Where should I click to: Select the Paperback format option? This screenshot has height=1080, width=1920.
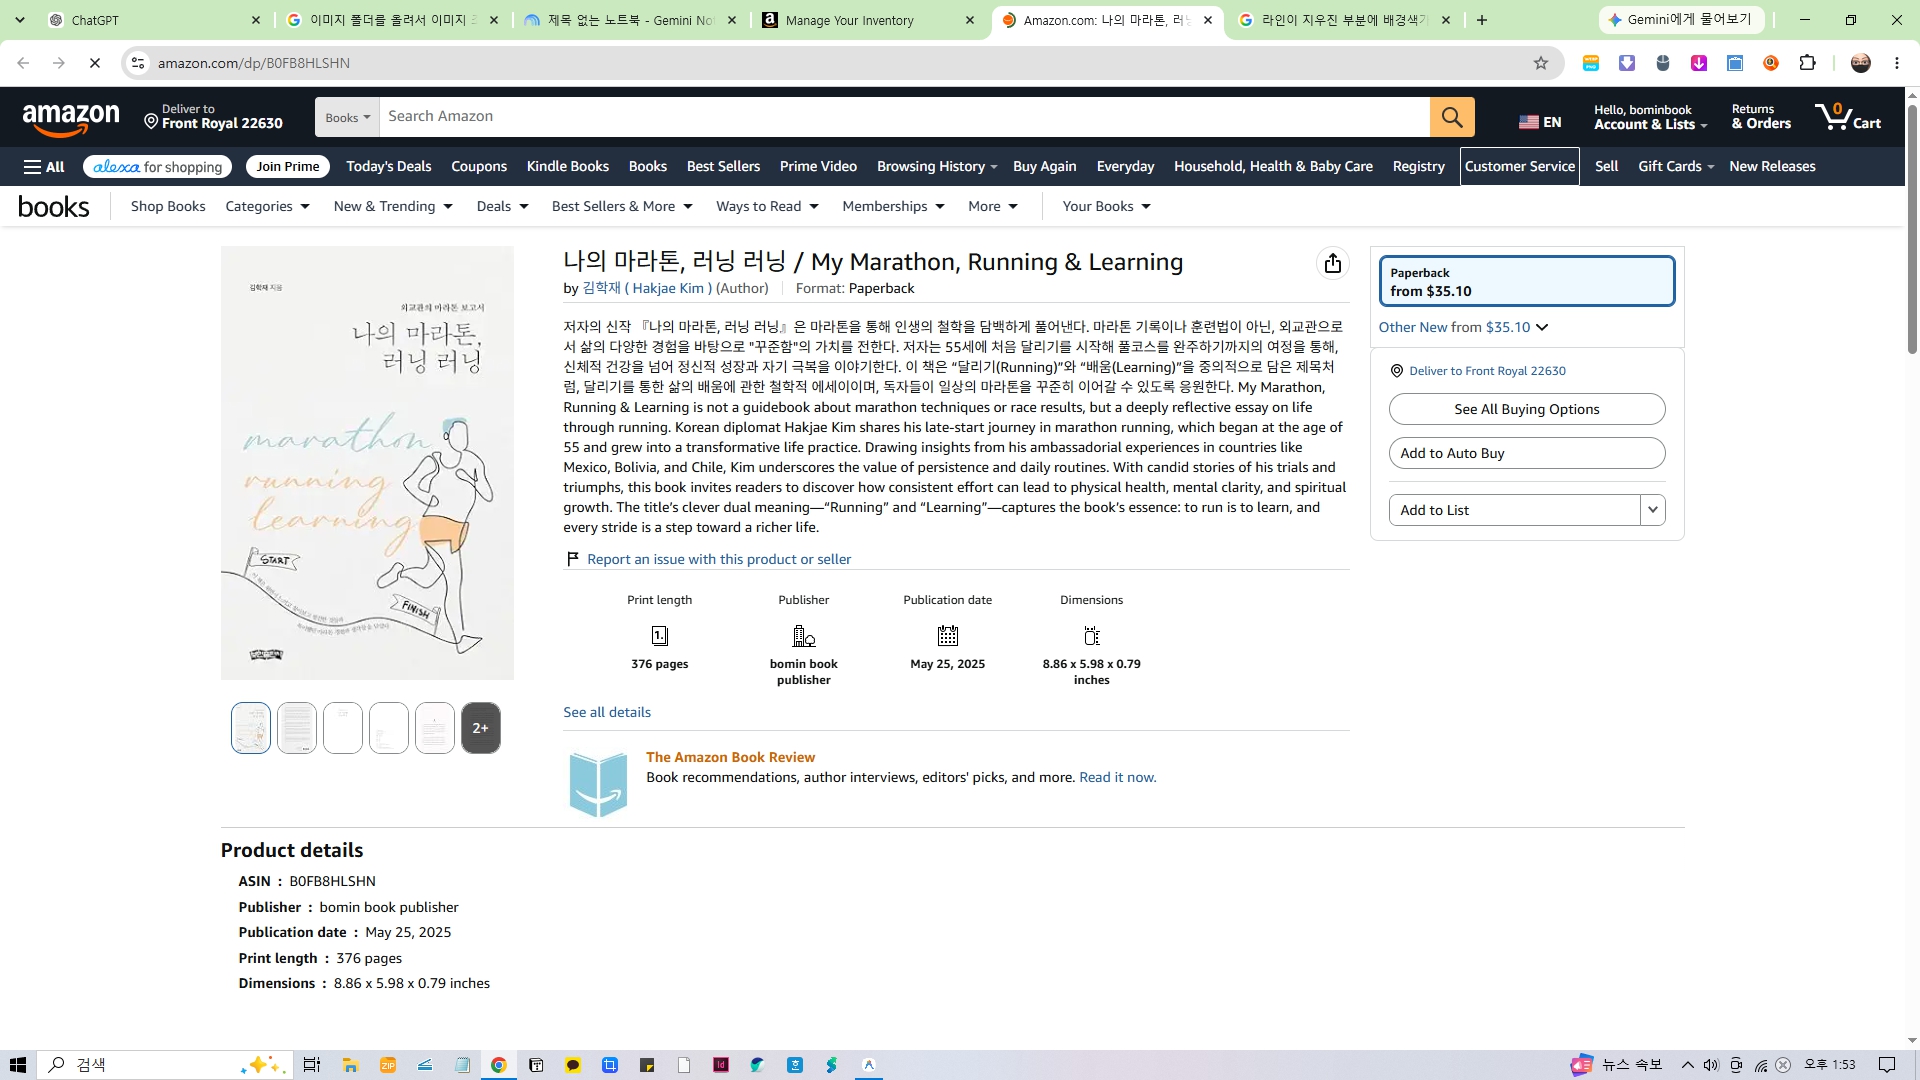click(x=1527, y=281)
